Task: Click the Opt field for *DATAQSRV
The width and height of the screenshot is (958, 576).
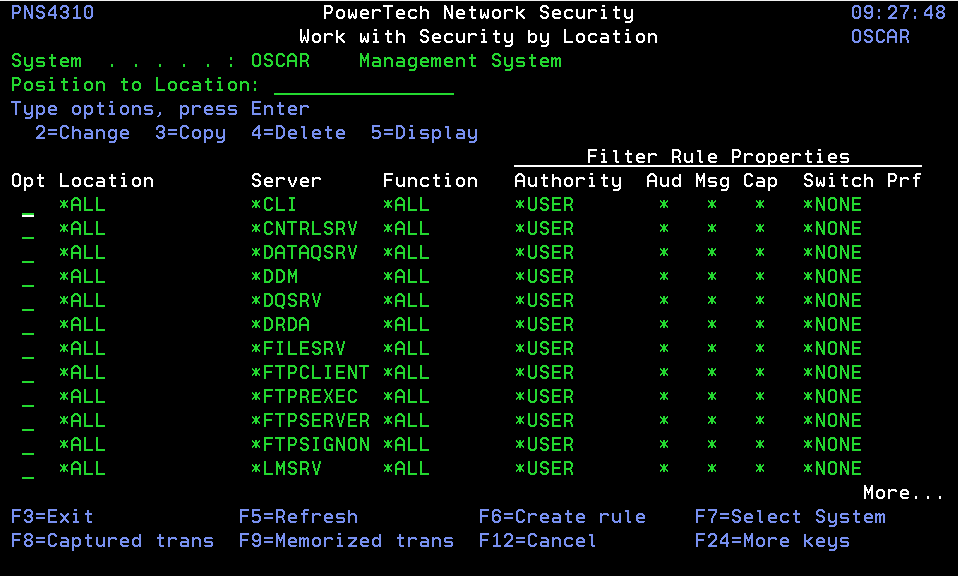Action: [x=28, y=253]
